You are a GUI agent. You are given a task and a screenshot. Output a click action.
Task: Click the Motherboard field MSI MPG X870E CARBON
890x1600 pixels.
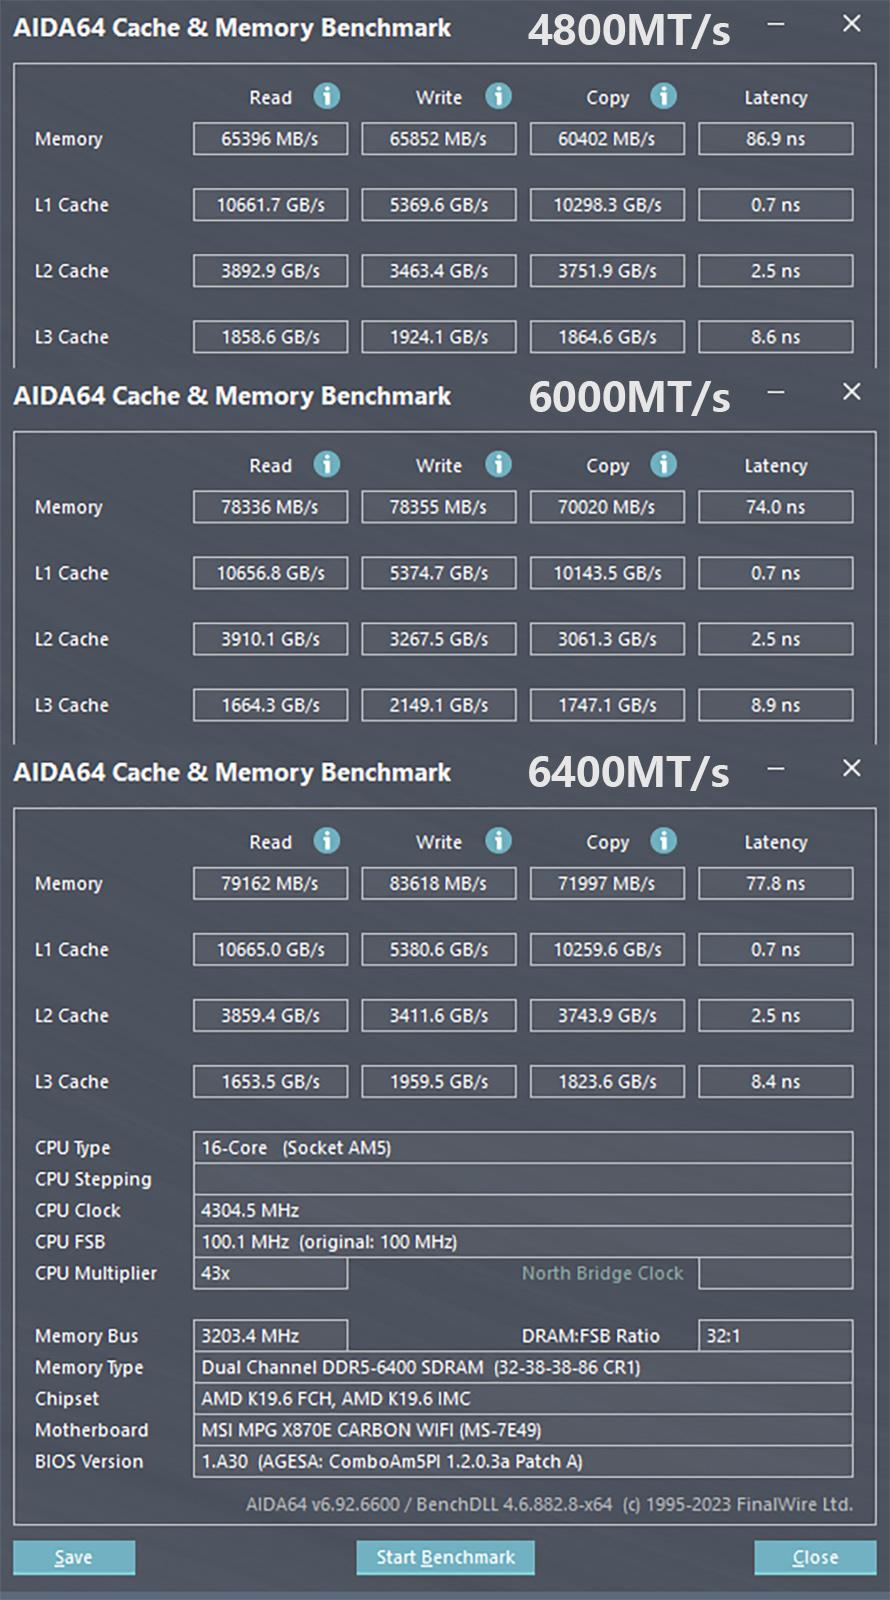(523, 1430)
